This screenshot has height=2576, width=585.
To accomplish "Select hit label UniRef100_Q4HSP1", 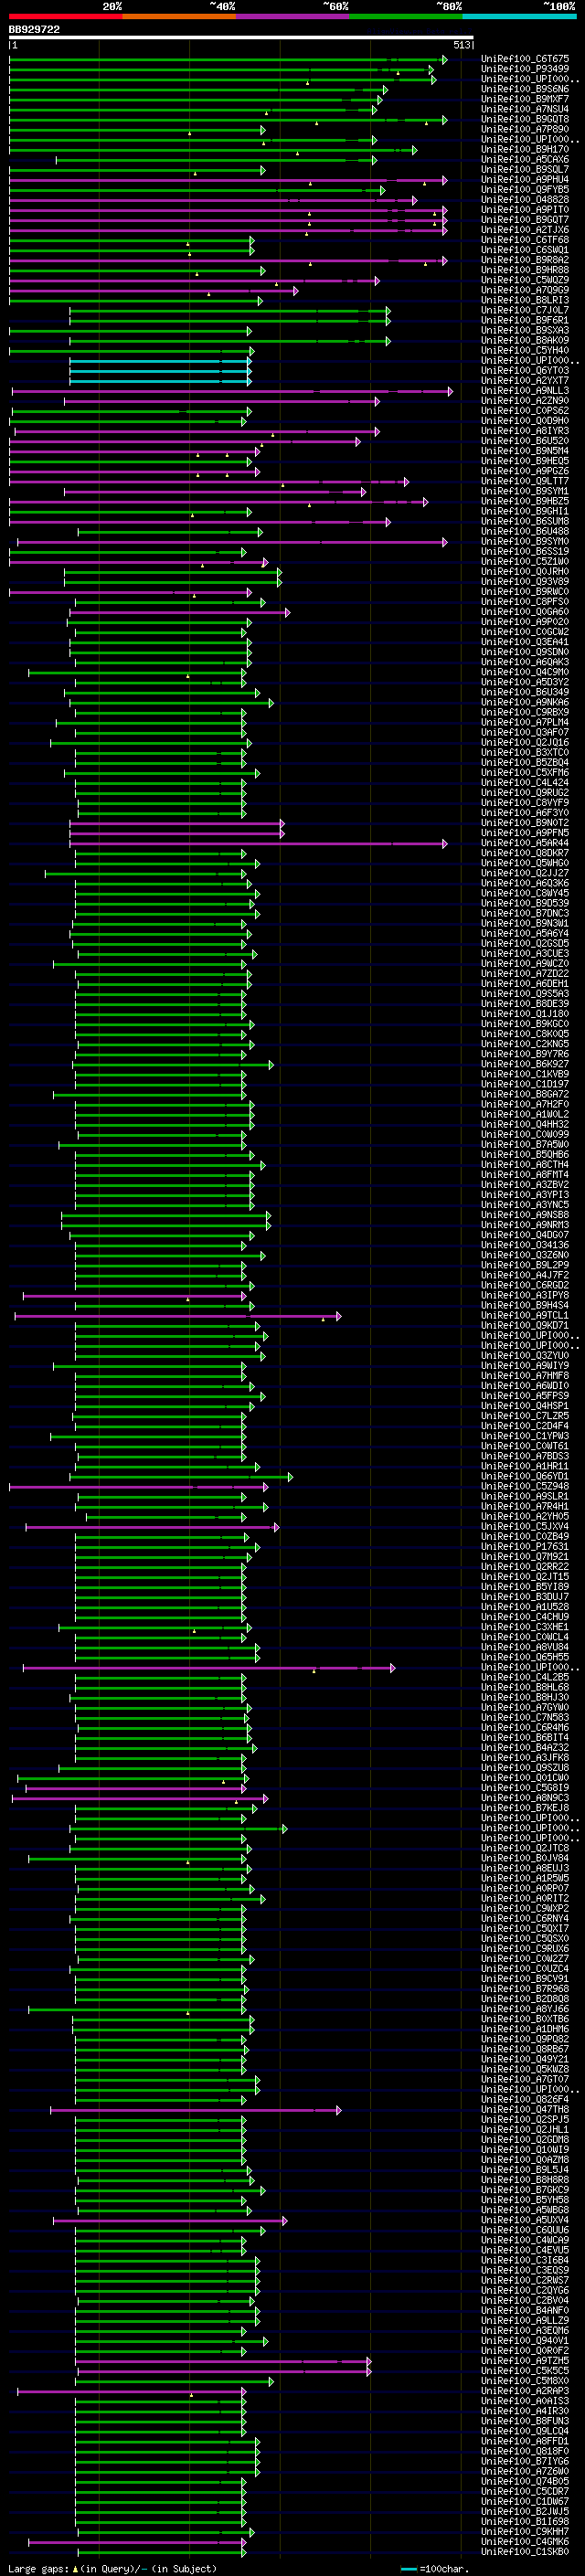I will [525, 1406].
